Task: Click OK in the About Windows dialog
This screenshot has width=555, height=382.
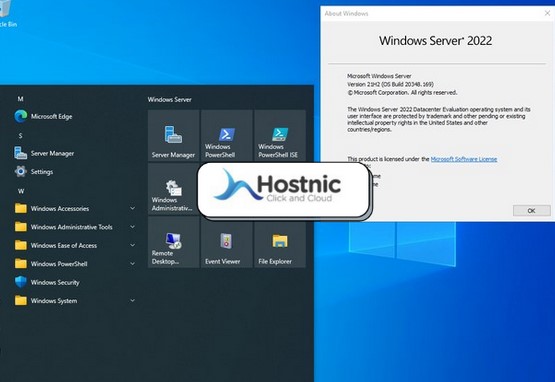Action: click(x=531, y=211)
